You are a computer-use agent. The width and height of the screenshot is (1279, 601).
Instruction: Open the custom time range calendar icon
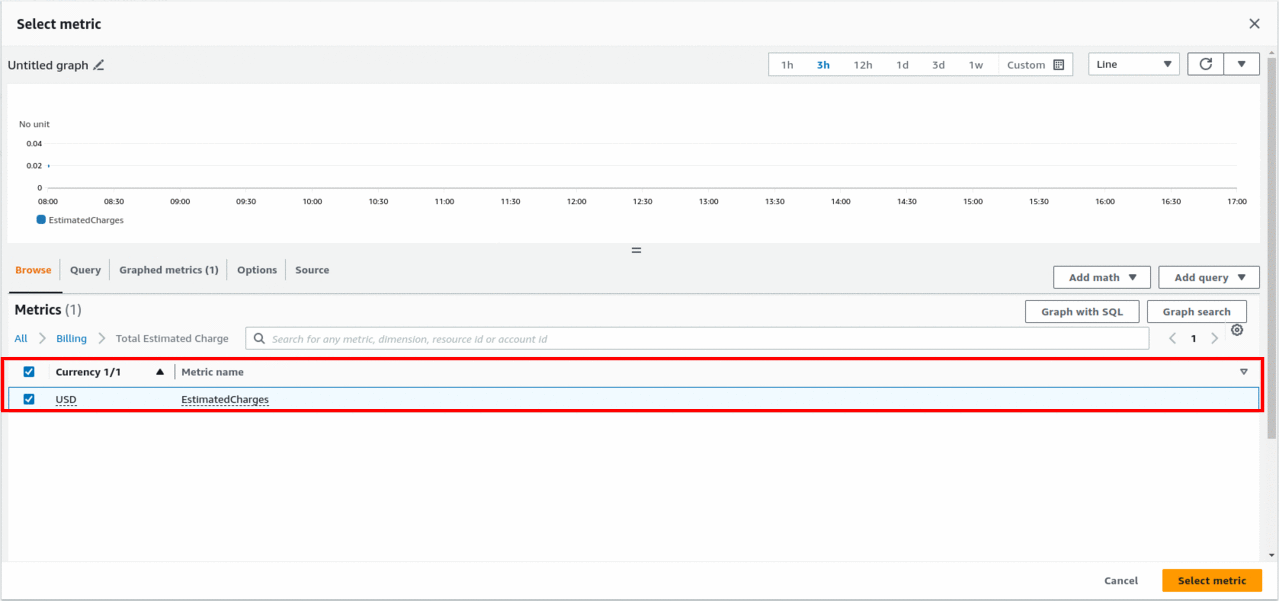click(1059, 65)
